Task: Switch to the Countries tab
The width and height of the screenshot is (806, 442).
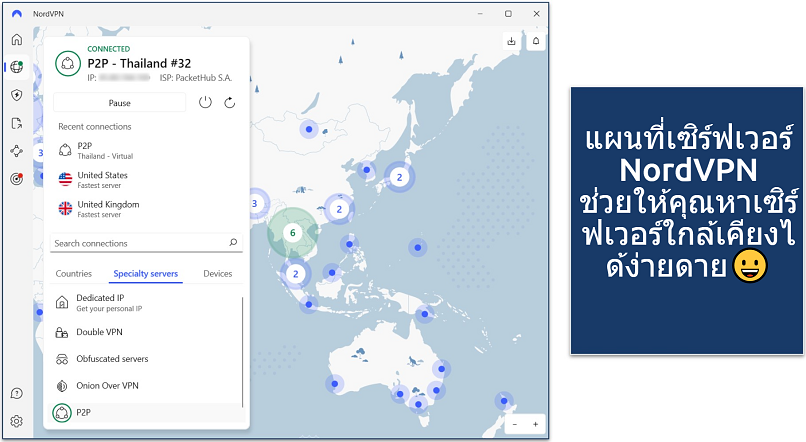Action: pyautogui.click(x=74, y=273)
